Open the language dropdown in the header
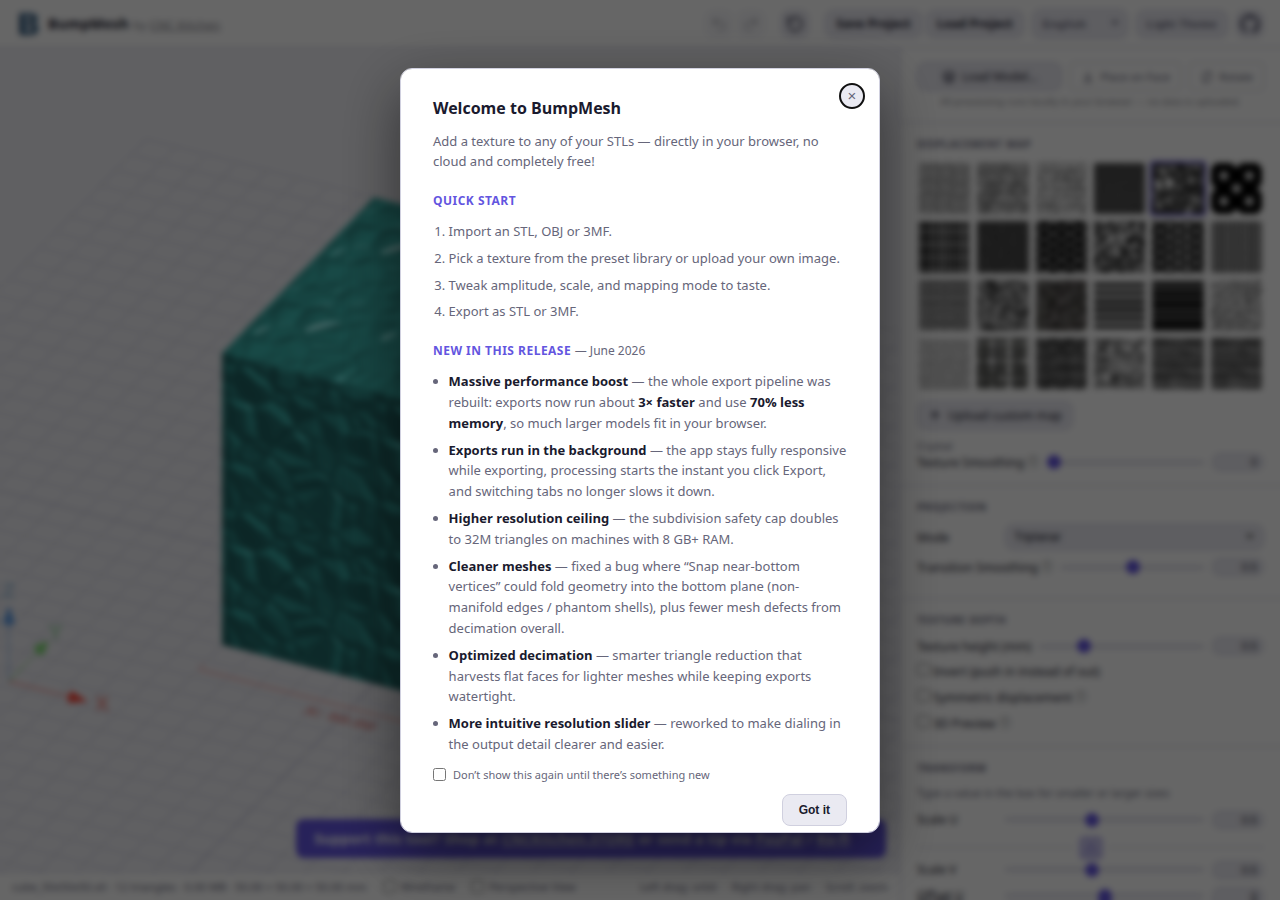Viewport: 1280px width, 900px height. point(1082,24)
